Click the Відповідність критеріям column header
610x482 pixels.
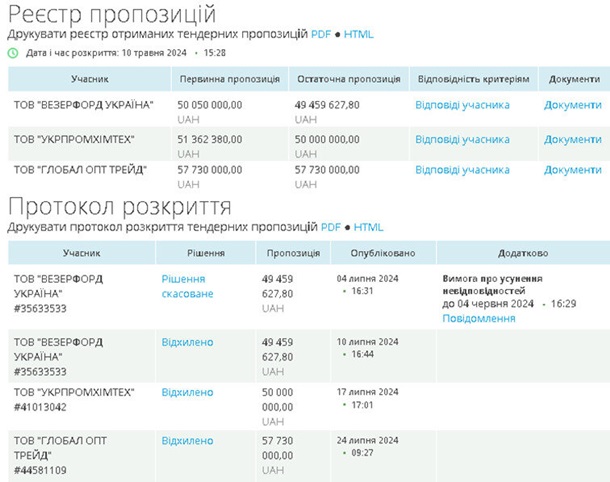[473, 78]
